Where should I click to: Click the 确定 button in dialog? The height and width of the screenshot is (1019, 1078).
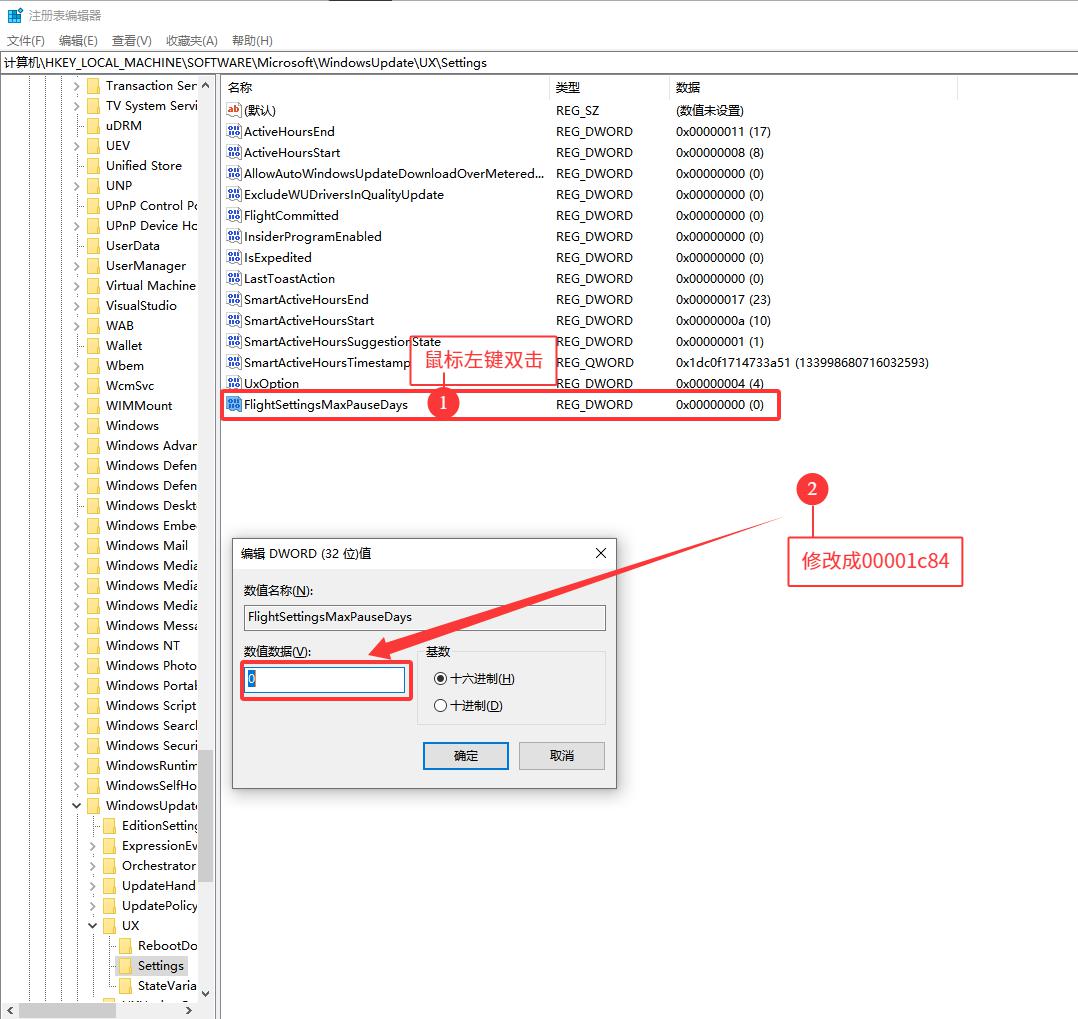coord(466,756)
